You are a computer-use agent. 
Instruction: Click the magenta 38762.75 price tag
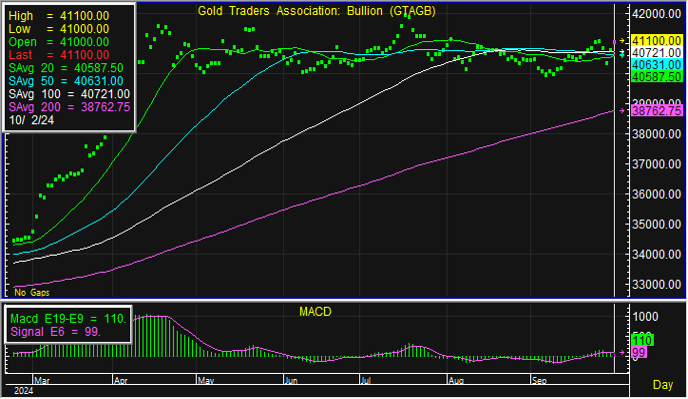(x=656, y=111)
